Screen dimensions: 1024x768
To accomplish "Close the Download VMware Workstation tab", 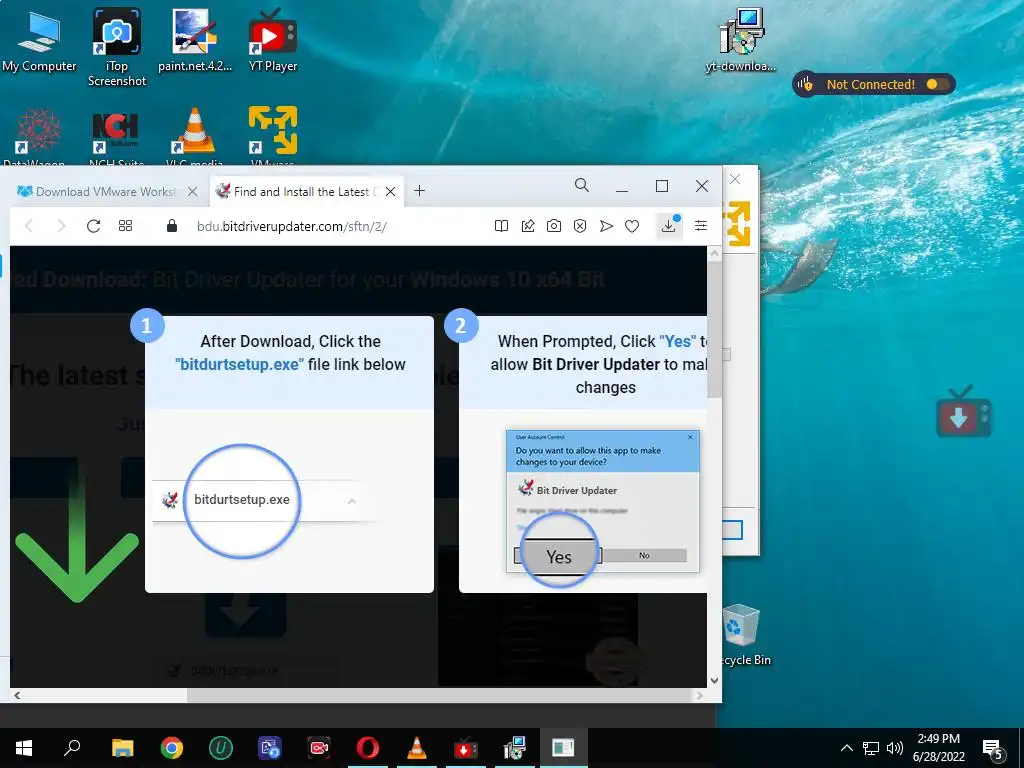I will tap(193, 191).
